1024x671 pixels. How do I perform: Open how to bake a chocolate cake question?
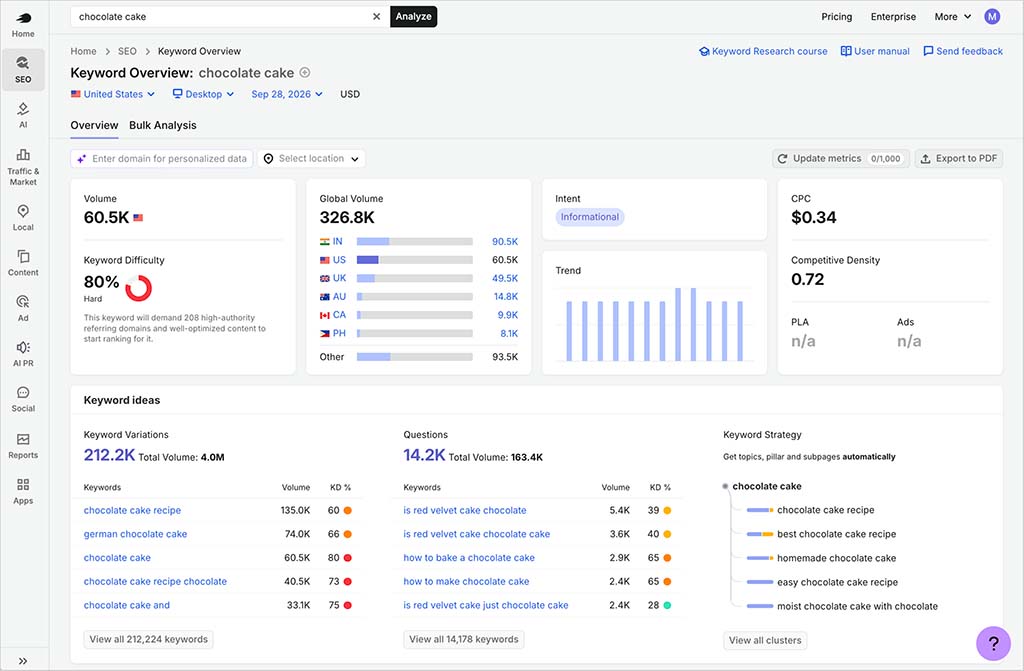click(469, 558)
